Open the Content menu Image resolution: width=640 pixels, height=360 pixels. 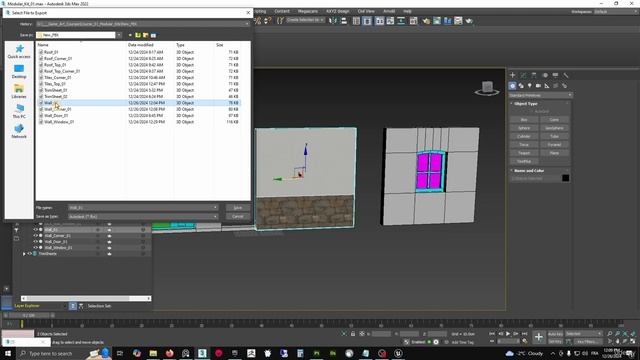(x=282, y=11)
